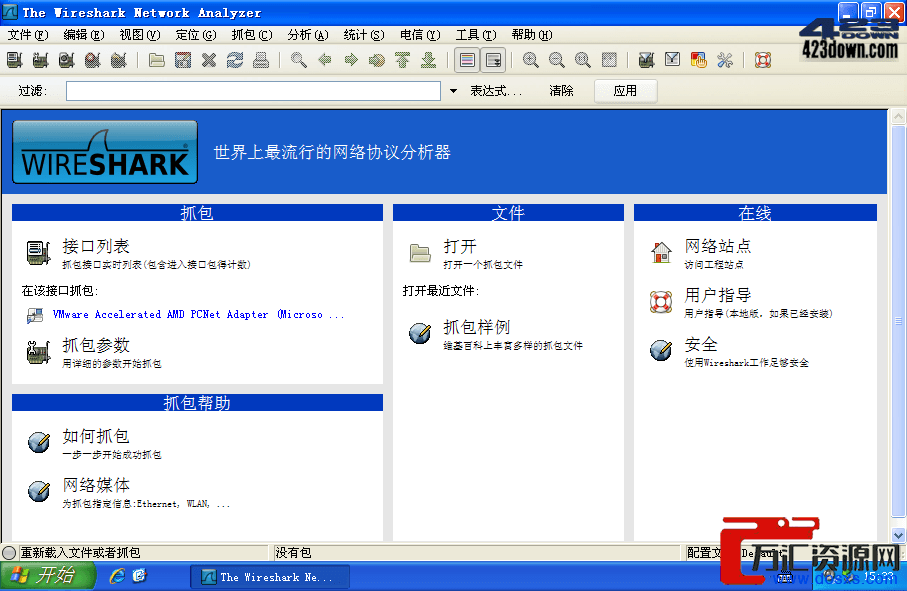Click the Windows 开始 Start button

(x=48, y=576)
